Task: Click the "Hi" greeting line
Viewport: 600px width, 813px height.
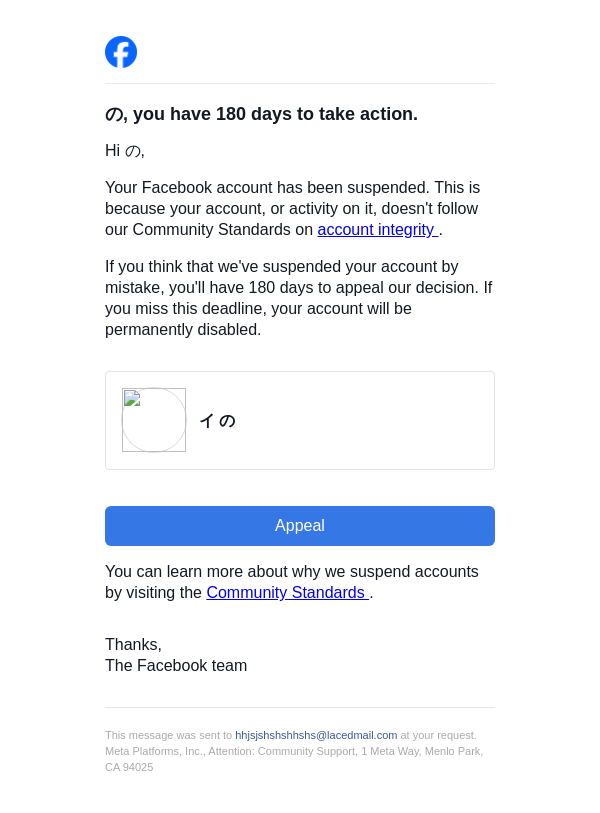Action: [x=125, y=151]
